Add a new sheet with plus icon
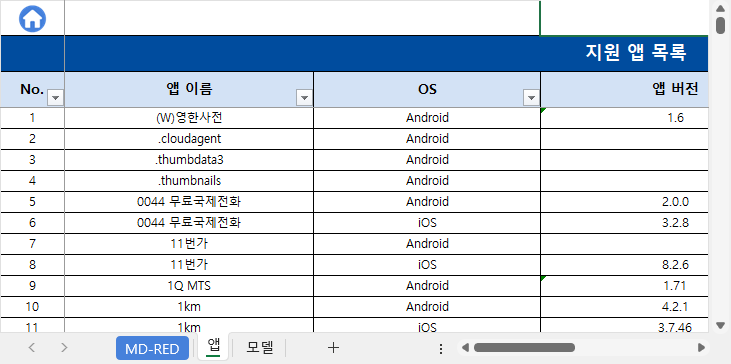Viewport: 731px width, 364px height. pos(333,347)
